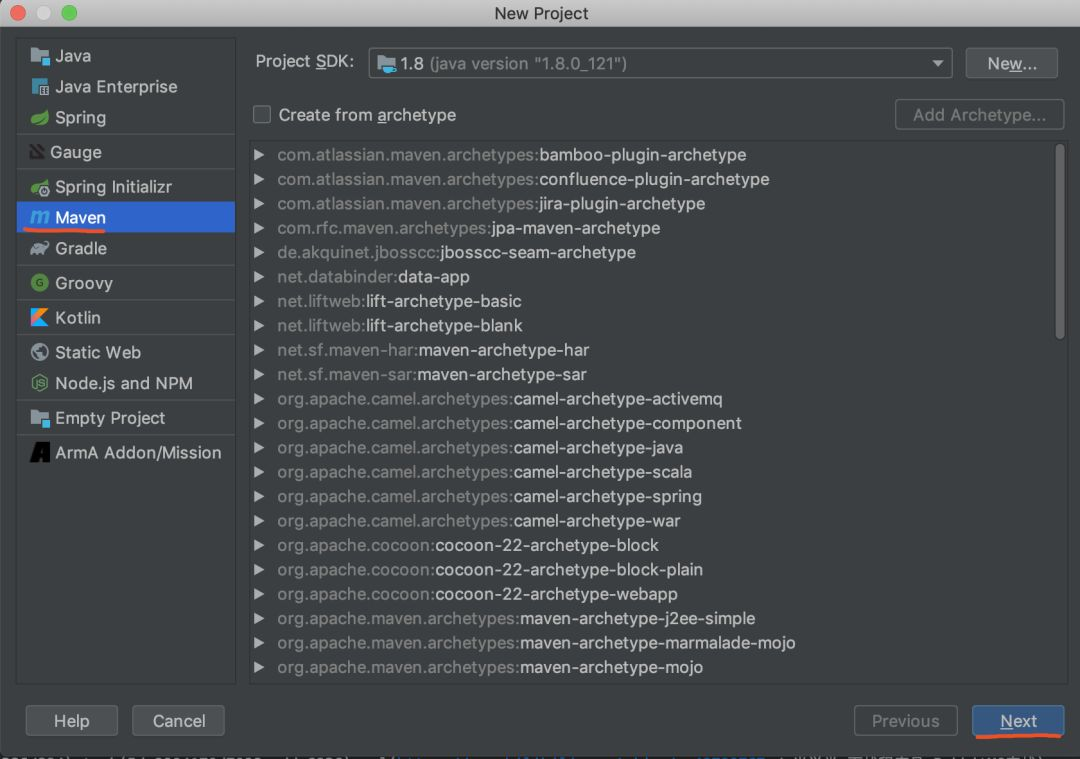
Task: Click the Cancel button
Action: click(x=178, y=720)
